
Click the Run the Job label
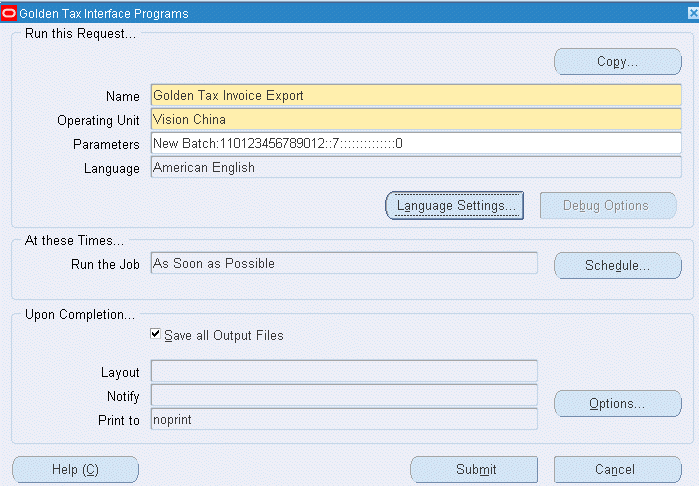point(105,264)
